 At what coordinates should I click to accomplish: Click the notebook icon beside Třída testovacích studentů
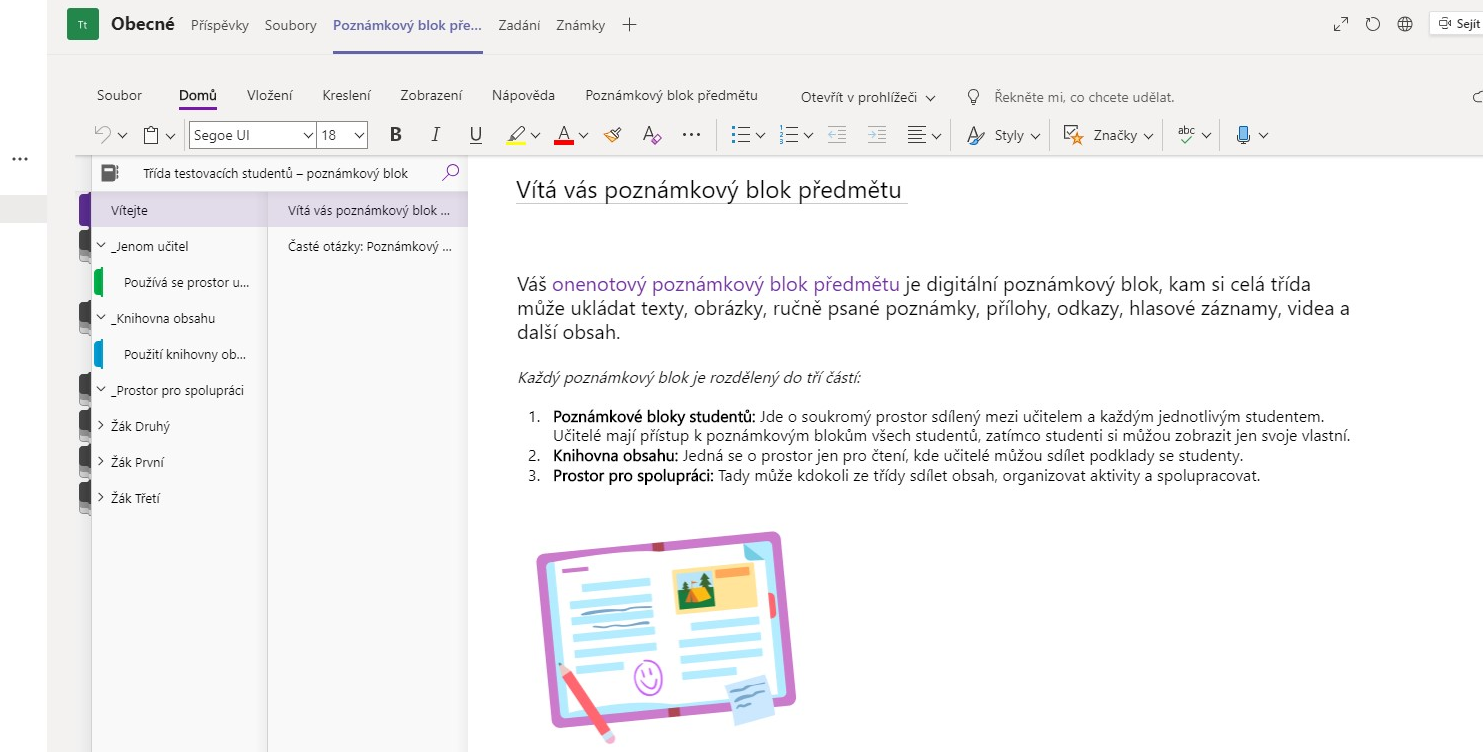110,173
